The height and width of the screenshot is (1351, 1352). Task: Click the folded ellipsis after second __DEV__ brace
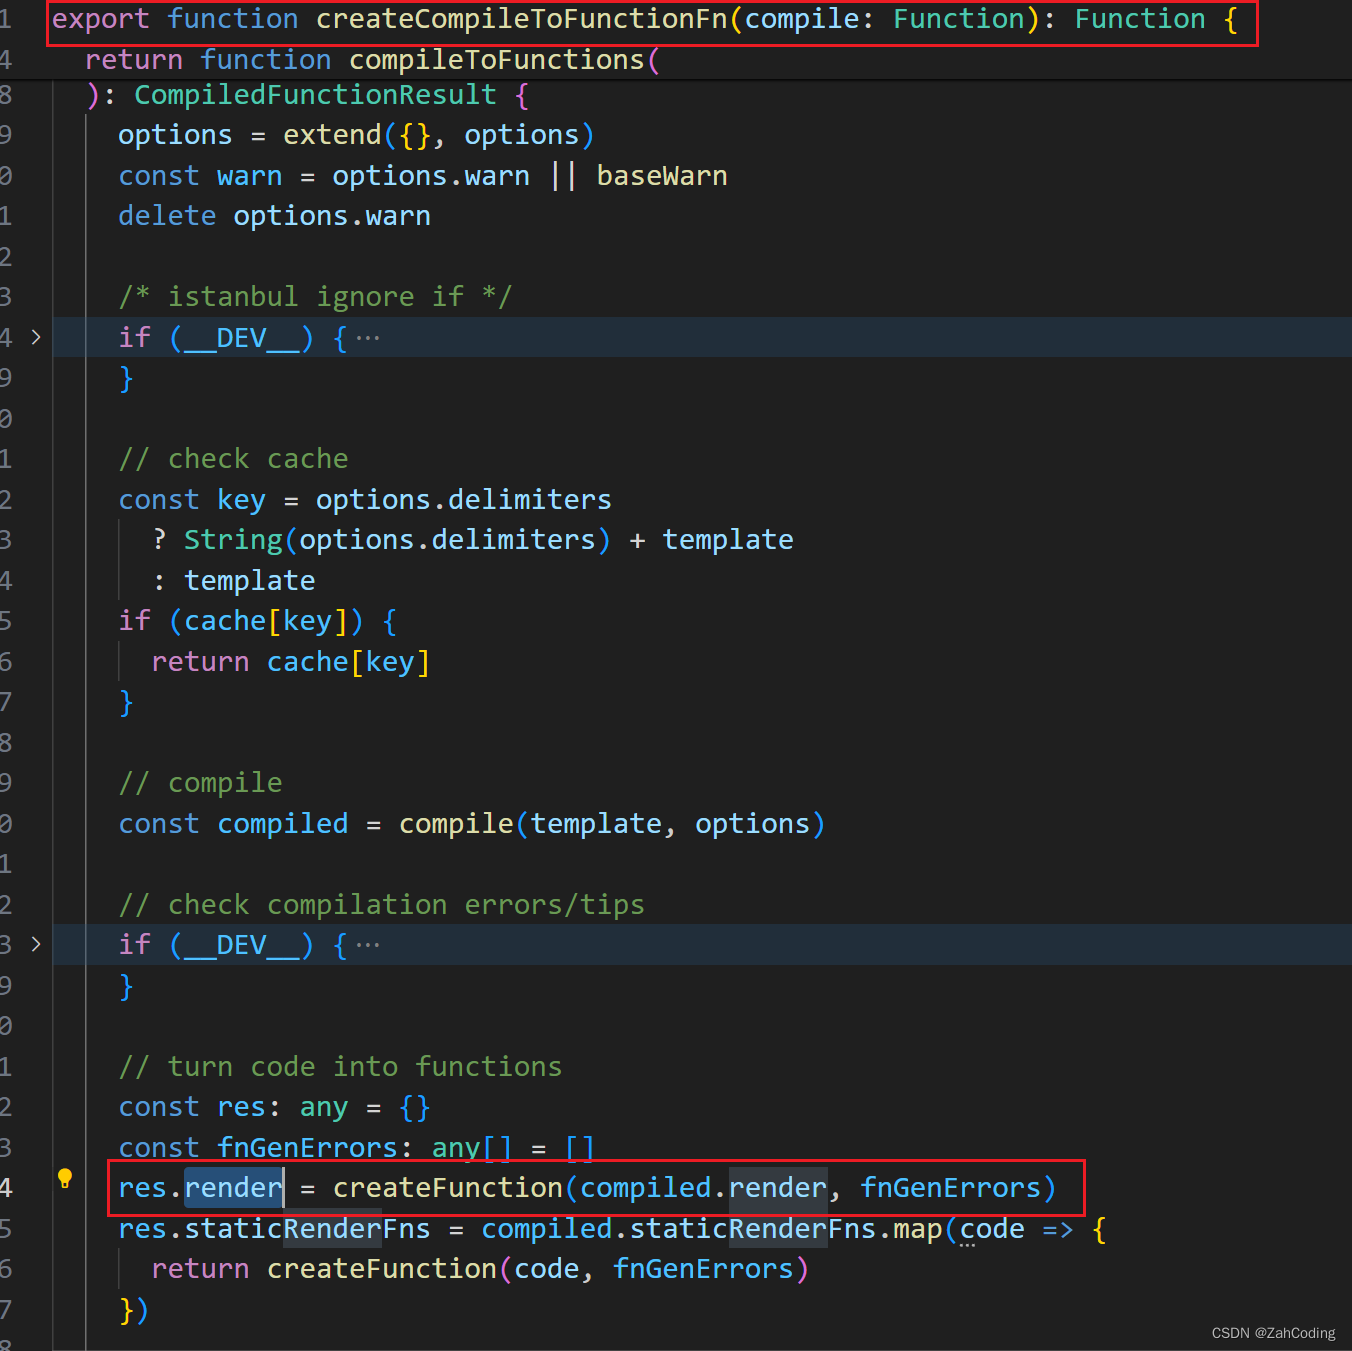368,945
